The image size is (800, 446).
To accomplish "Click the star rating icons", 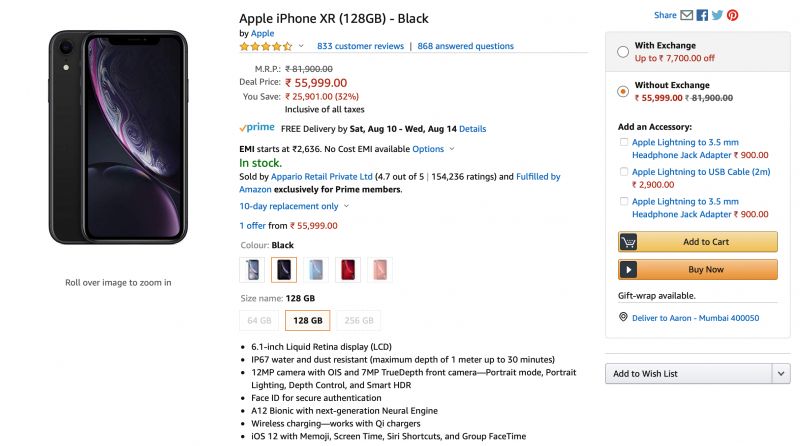I will (265, 46).
